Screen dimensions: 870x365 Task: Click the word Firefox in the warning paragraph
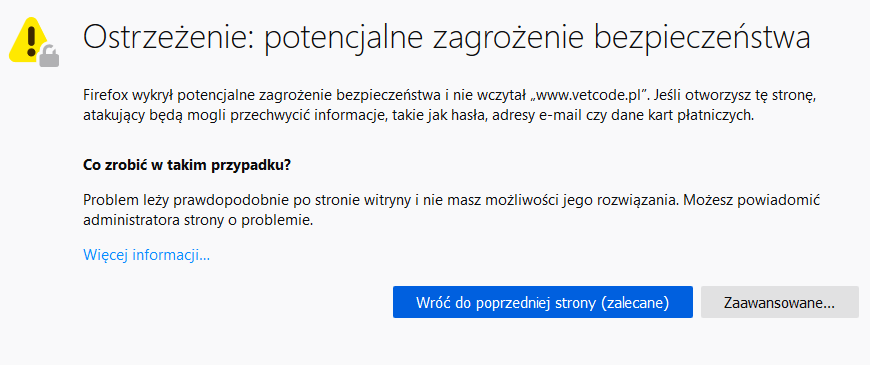[106, 95]
